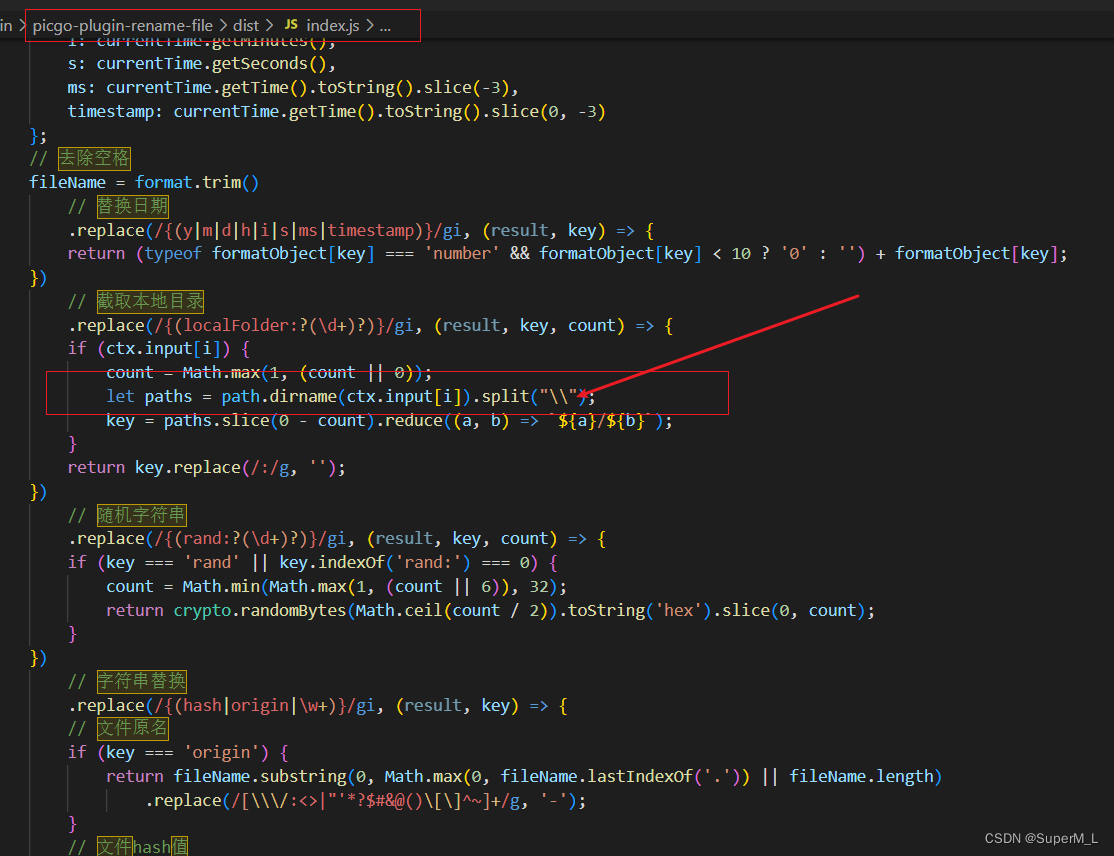
Task: Open the picgo-plugin-rename-file breadcrumb
Action: pyautogui.click(x=123, y=26)
